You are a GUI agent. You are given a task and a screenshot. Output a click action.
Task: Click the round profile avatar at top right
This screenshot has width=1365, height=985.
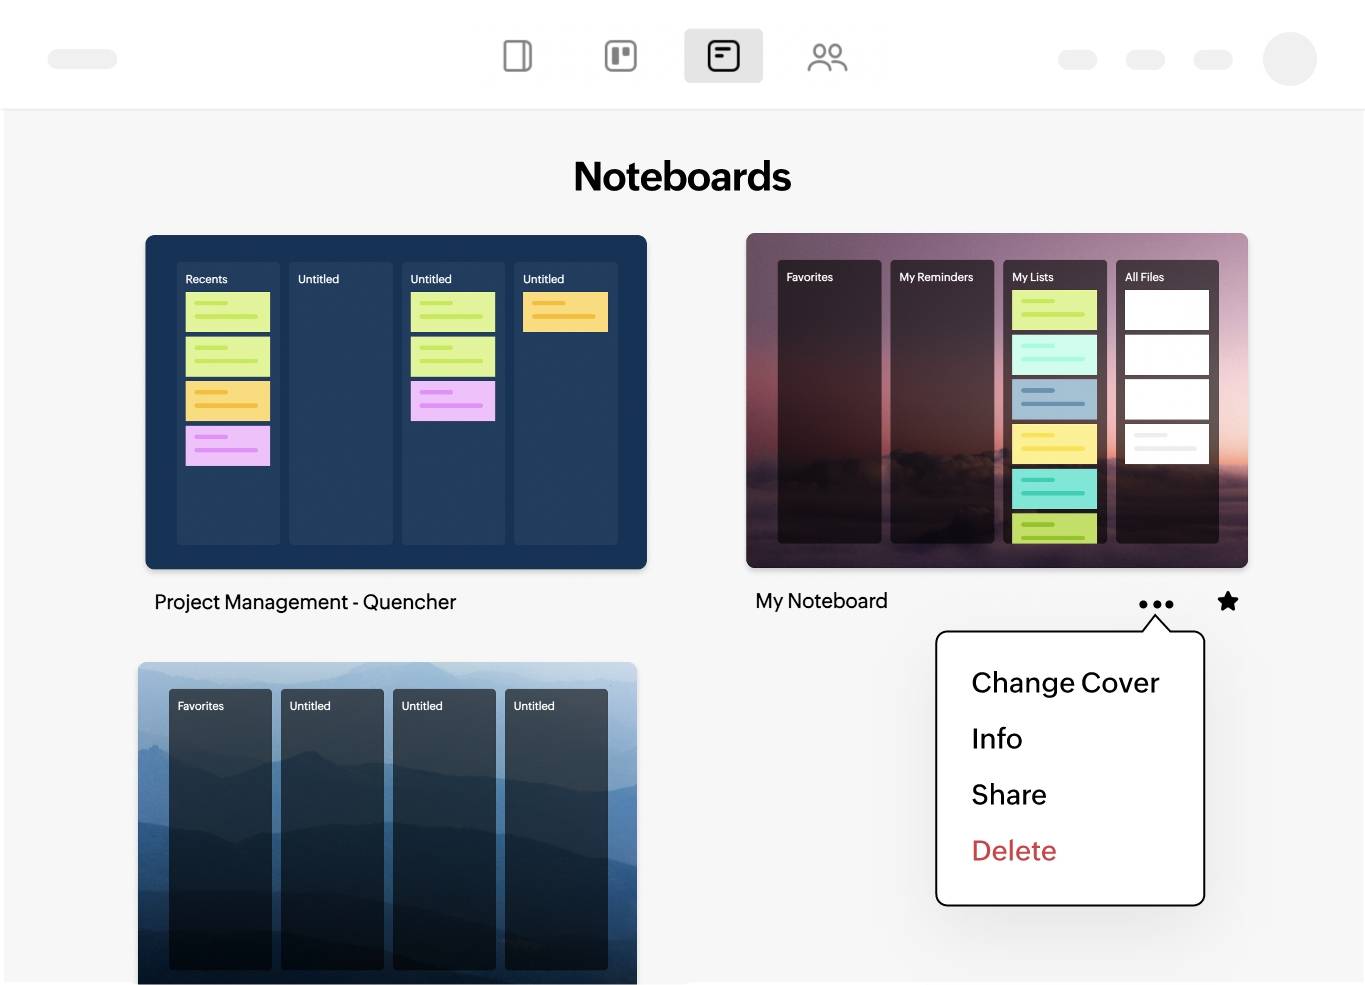point(1289,59)
